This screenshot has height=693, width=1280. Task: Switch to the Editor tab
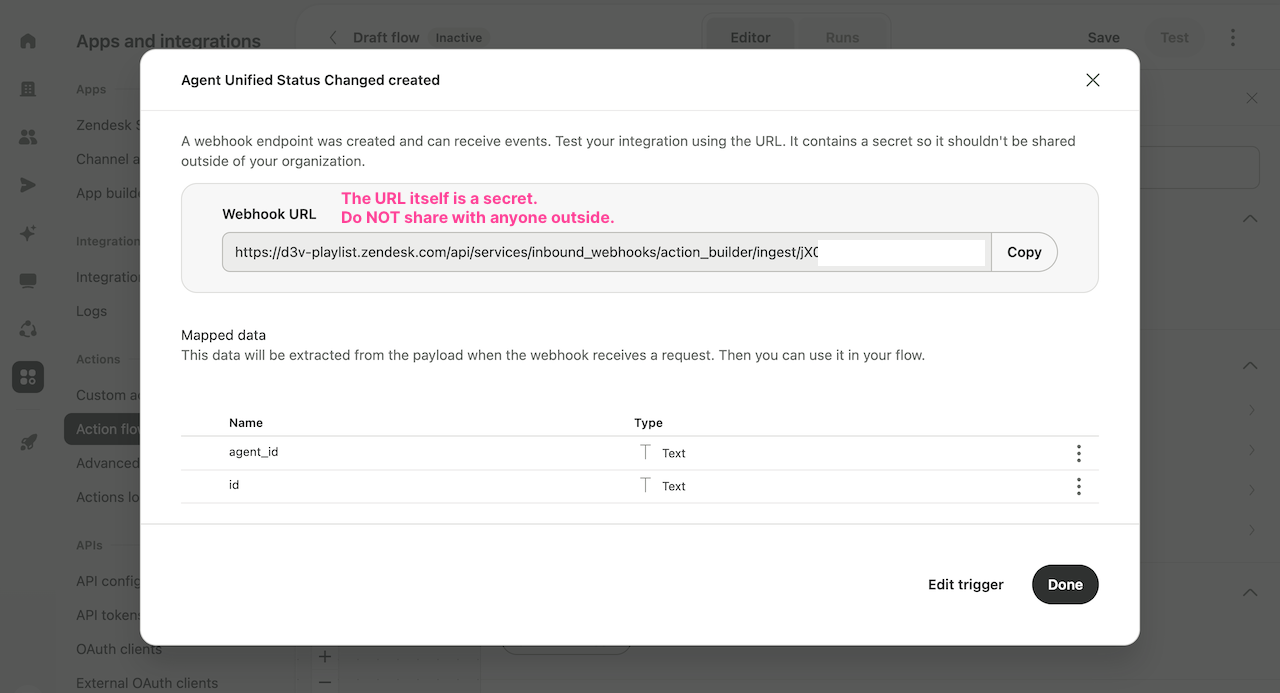click(x=750, y=38)
